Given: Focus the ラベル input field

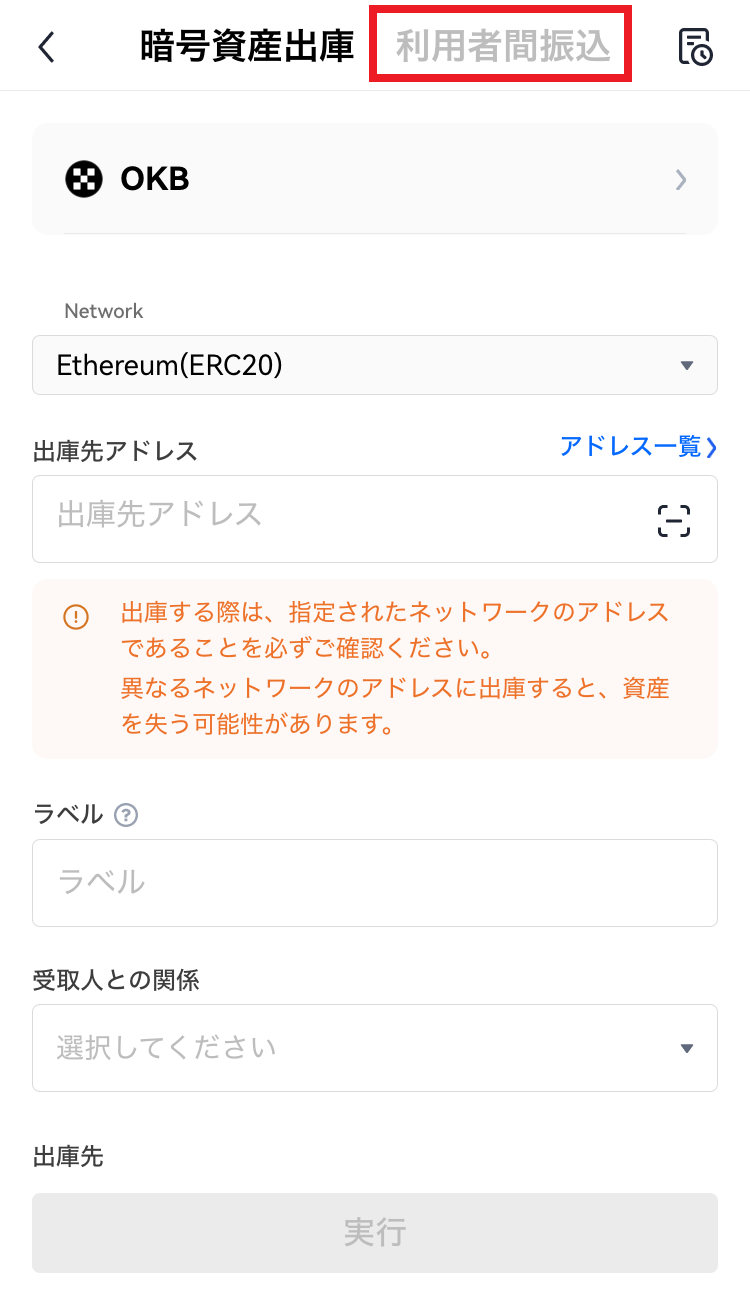Looking at the screenshot, I should click(x=375, y=883).
